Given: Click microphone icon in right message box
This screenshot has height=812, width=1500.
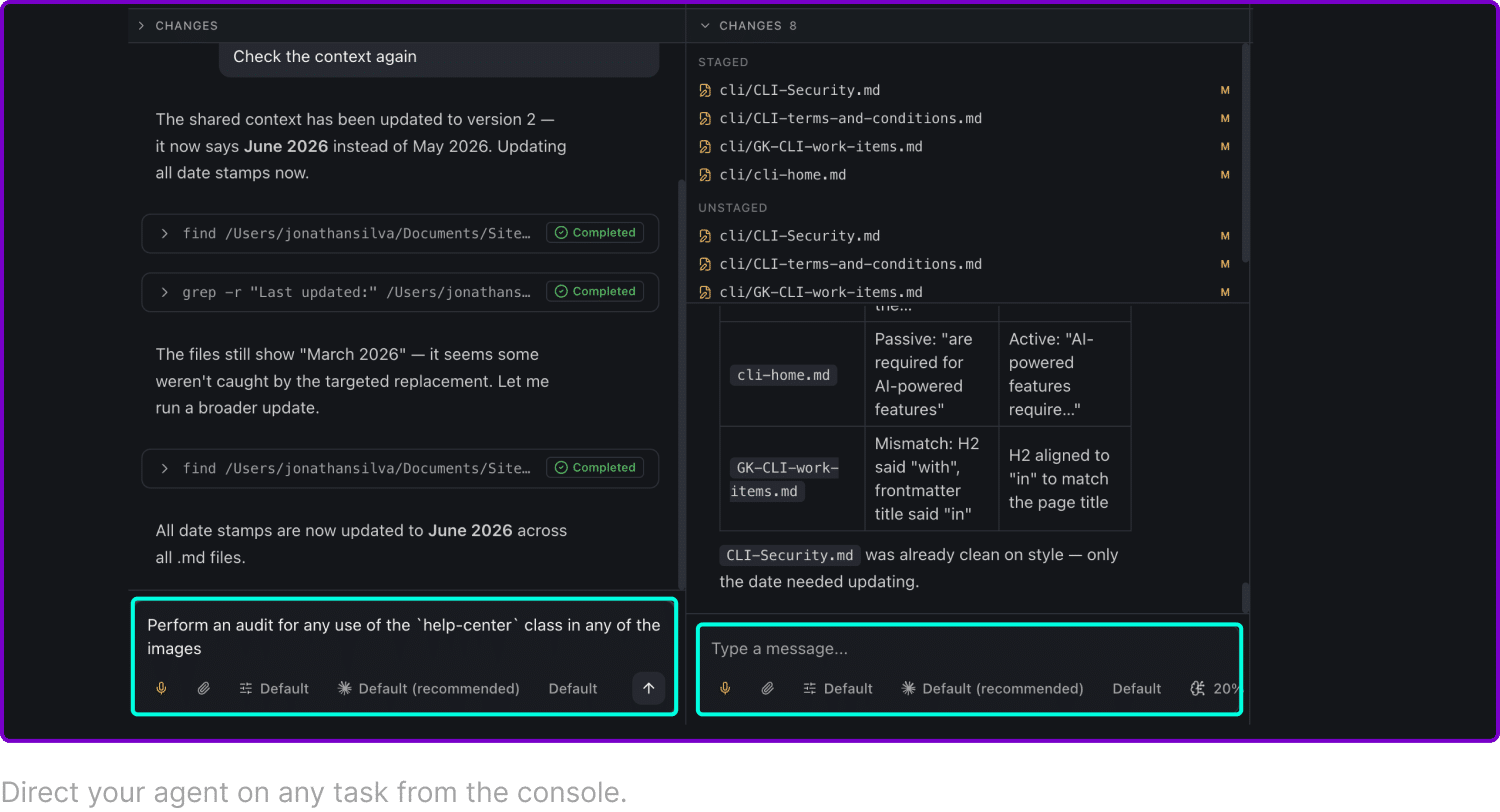Looking at the screenshot, I should coord(725,688).
